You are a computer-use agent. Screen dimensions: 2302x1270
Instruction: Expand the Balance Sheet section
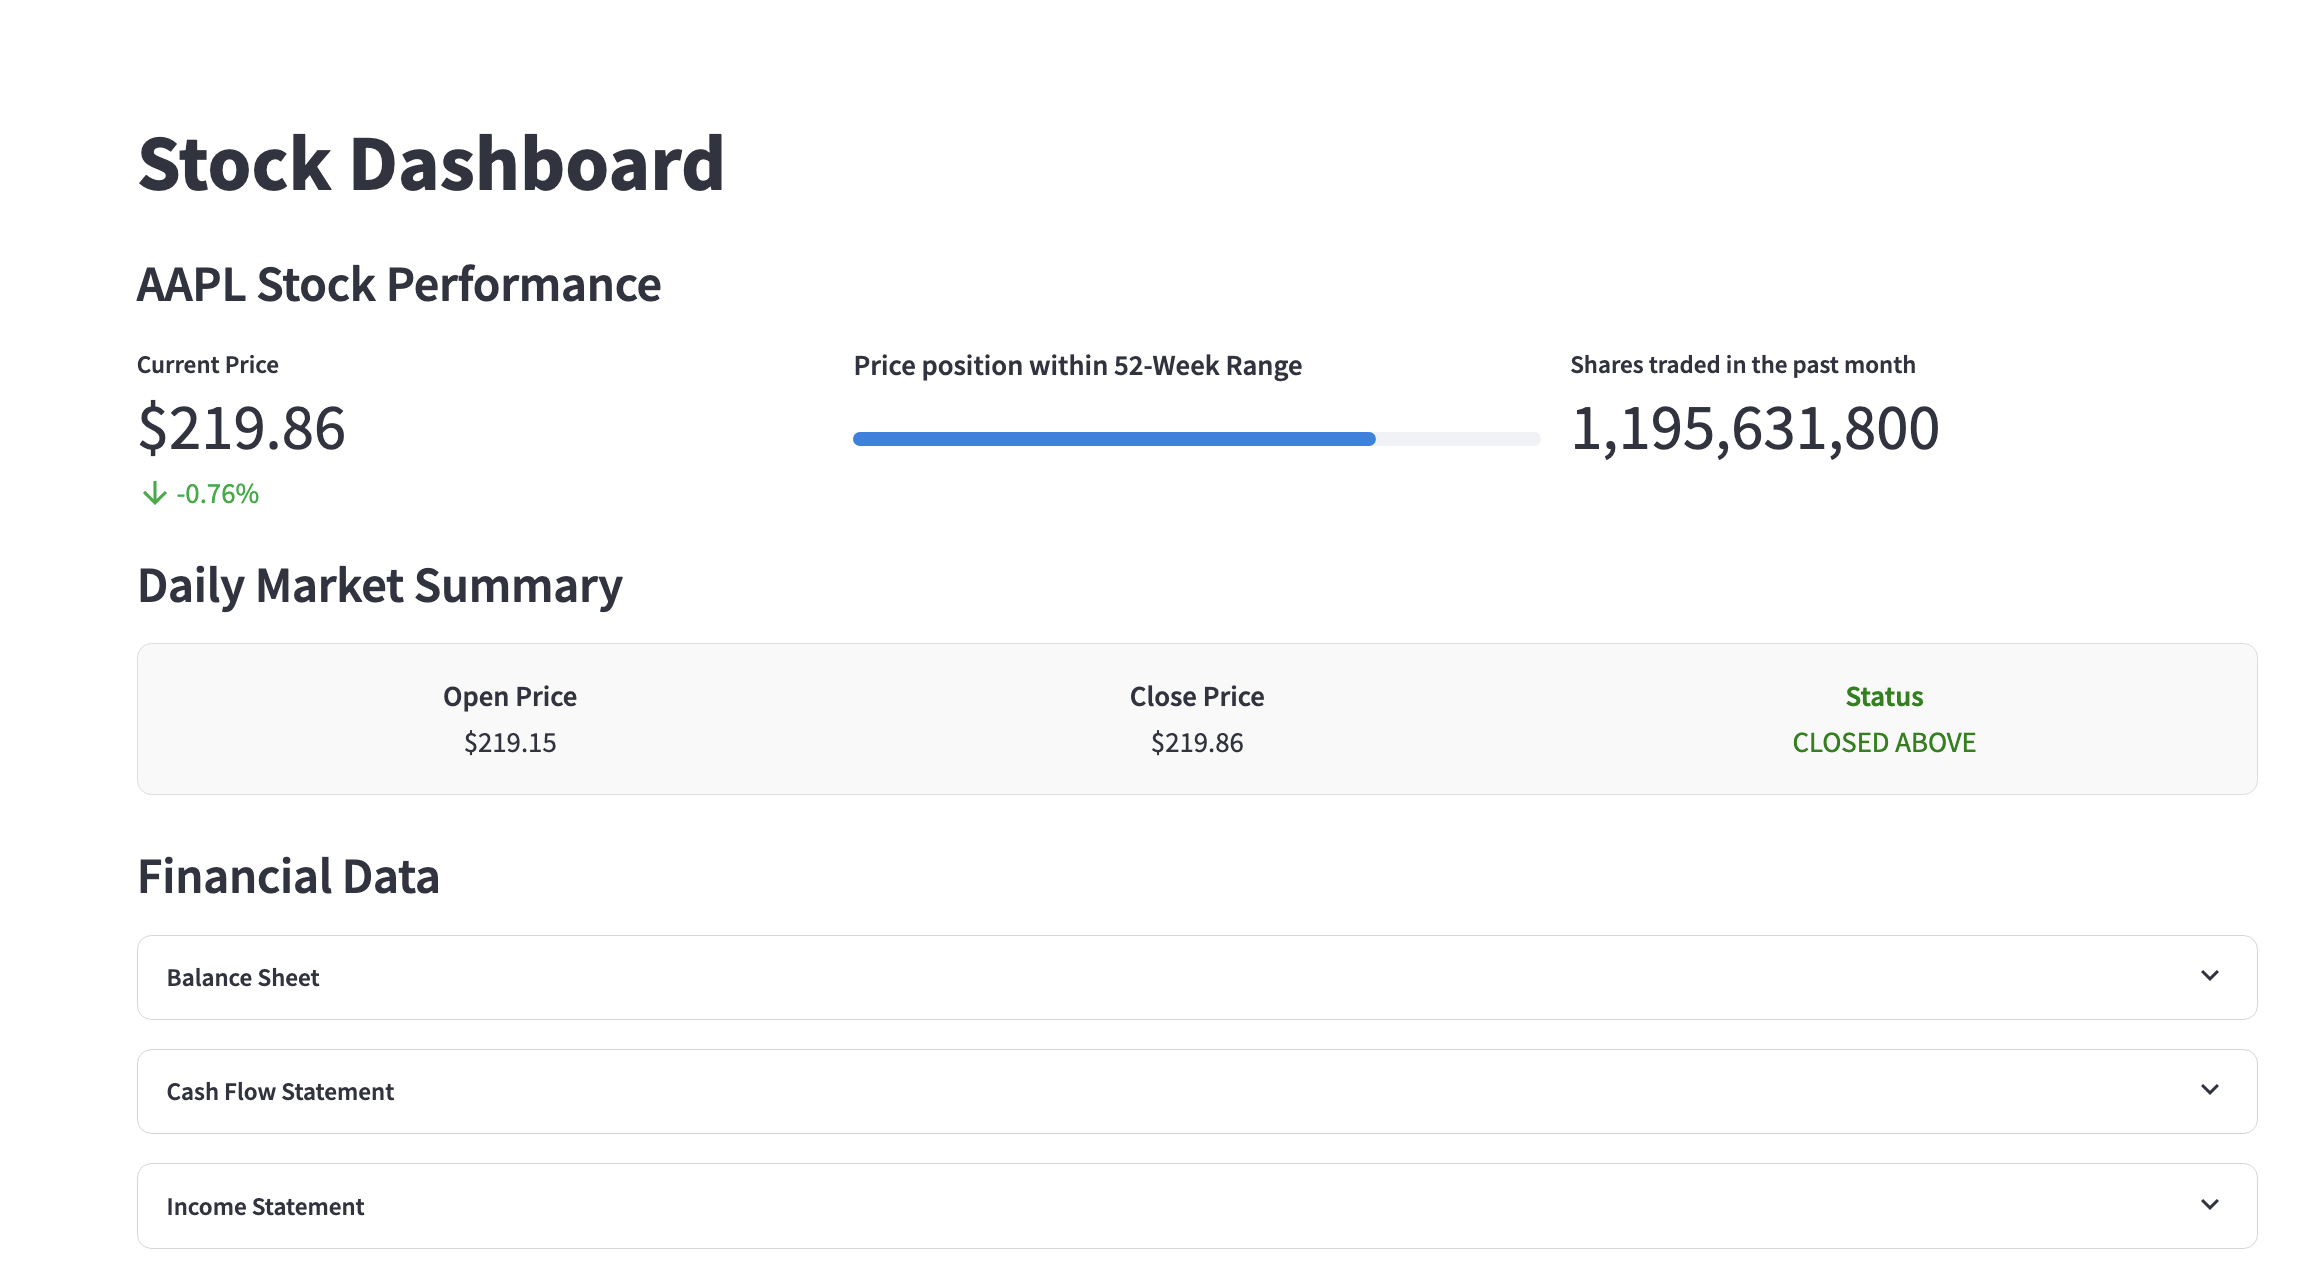pyautogui.click(x=243, y=978)
